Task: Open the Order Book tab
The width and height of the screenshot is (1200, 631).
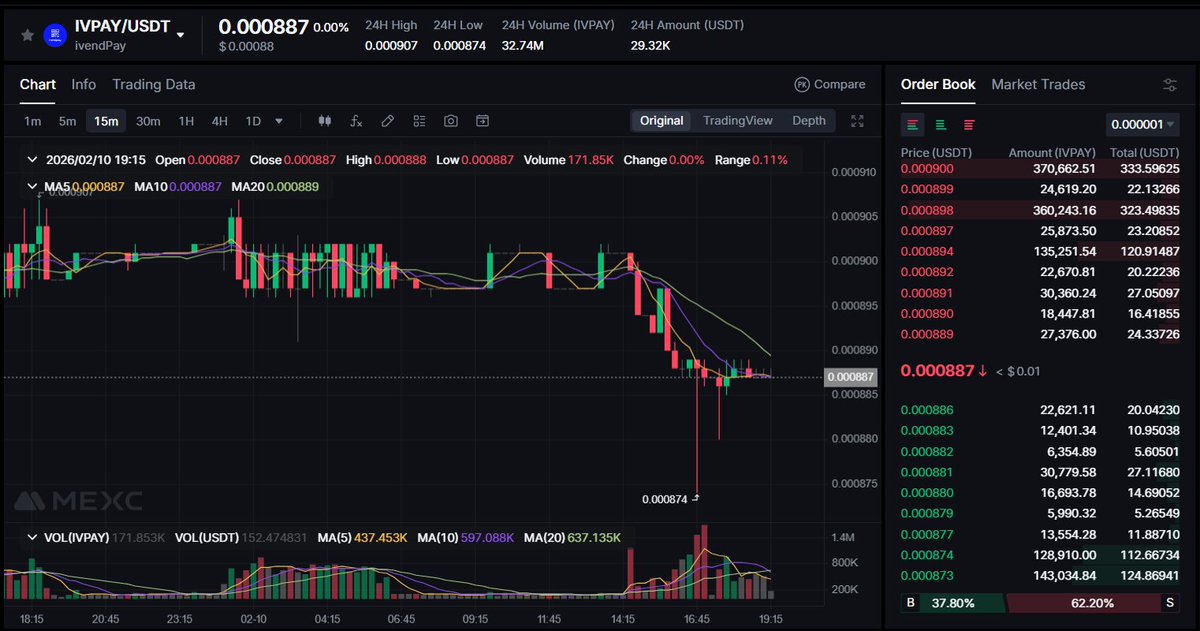Action: point(938,85)
